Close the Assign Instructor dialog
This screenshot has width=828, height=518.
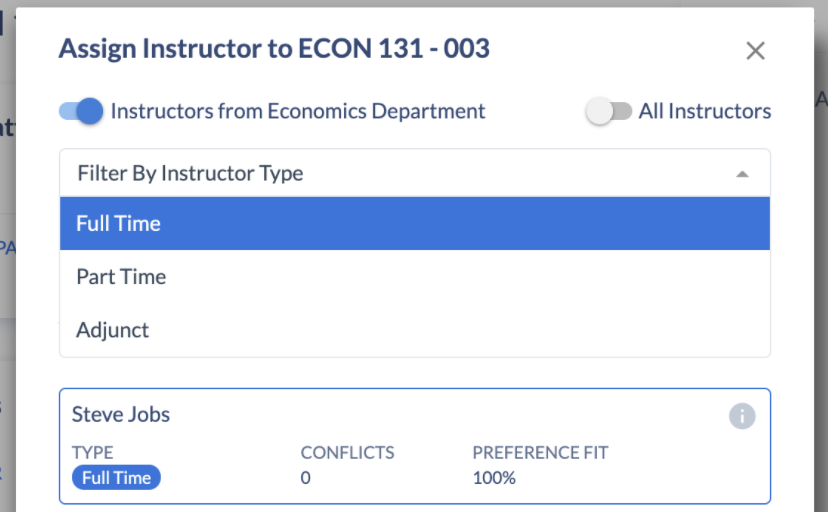pyautogui.click(x=755, y=51)
